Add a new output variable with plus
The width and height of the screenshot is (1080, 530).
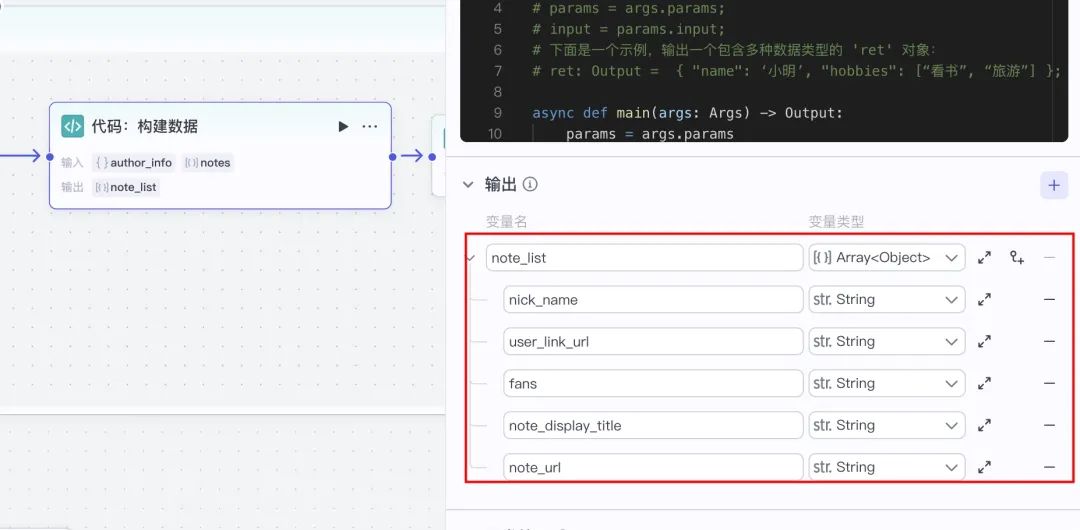coord(1054,185)
